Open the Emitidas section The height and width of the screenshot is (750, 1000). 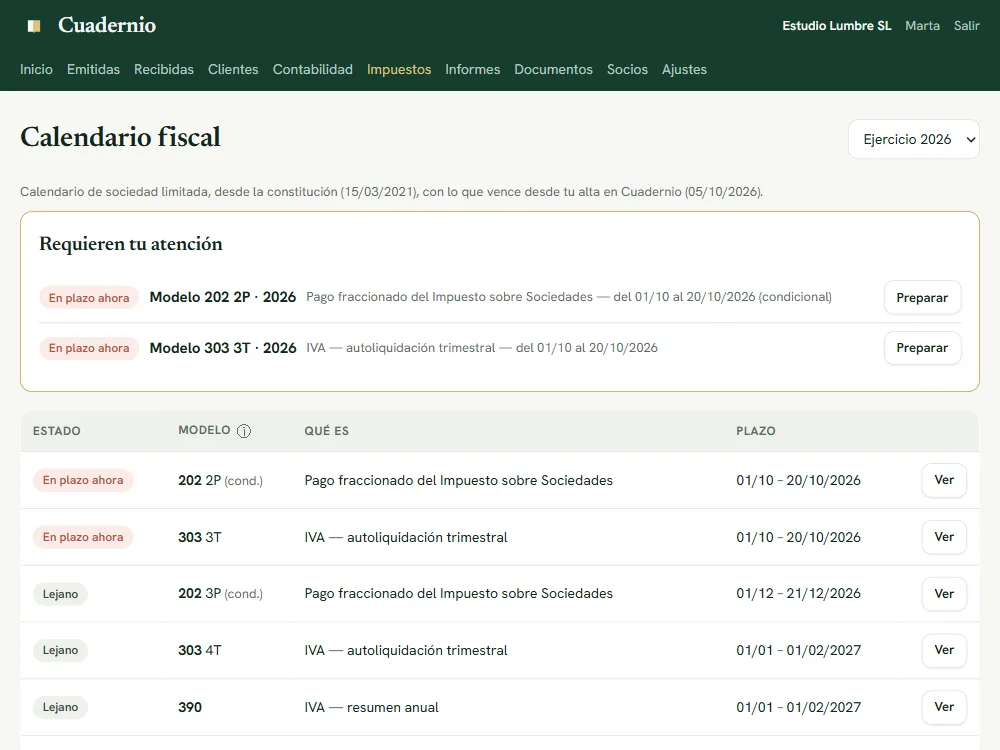[93, 70]
